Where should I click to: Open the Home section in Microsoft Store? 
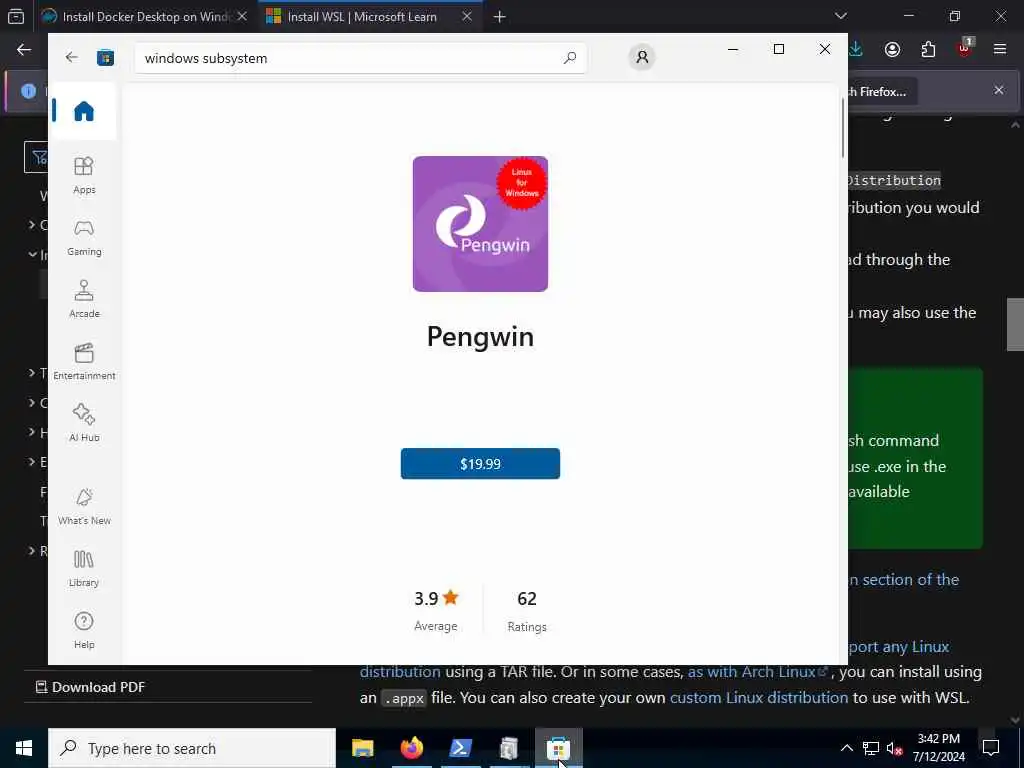(84, 111)
